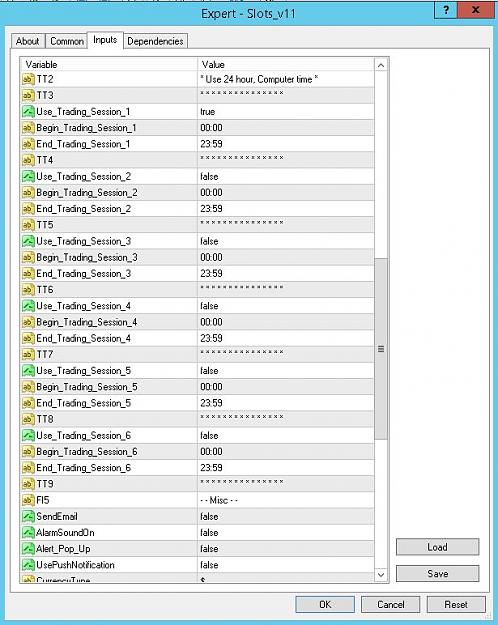This screenshot has height=625, width=498.
Task: Reset inputs using the Reset button
Action: click(x=456, y=604)
